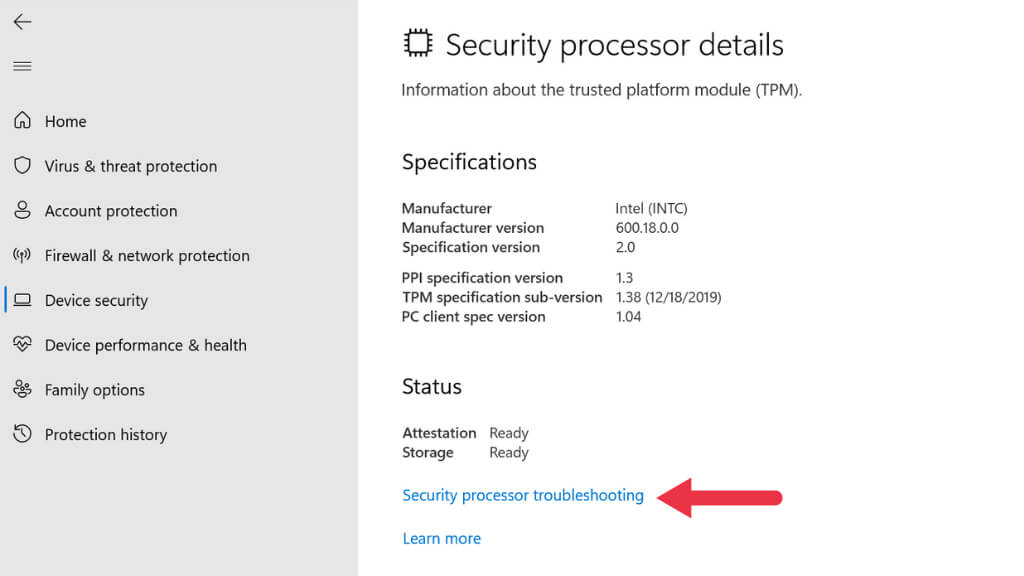
Task: Click the Home house icon
Action: tap(22, 121)
